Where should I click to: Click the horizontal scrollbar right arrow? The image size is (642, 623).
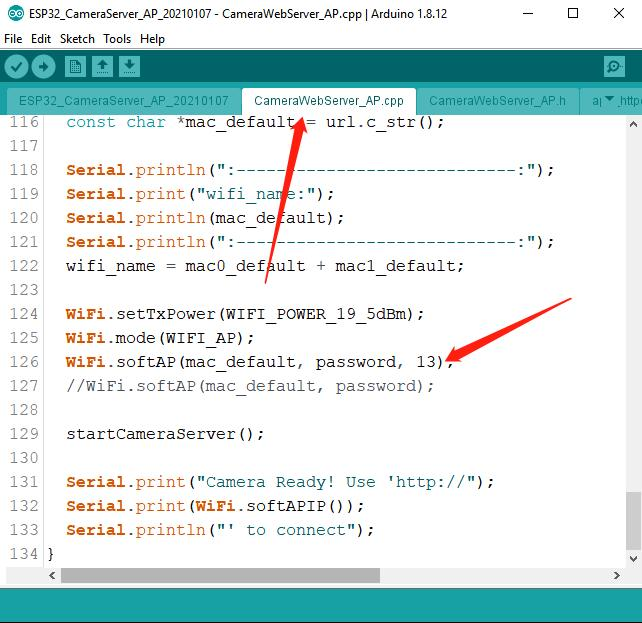tap(617, 576)
